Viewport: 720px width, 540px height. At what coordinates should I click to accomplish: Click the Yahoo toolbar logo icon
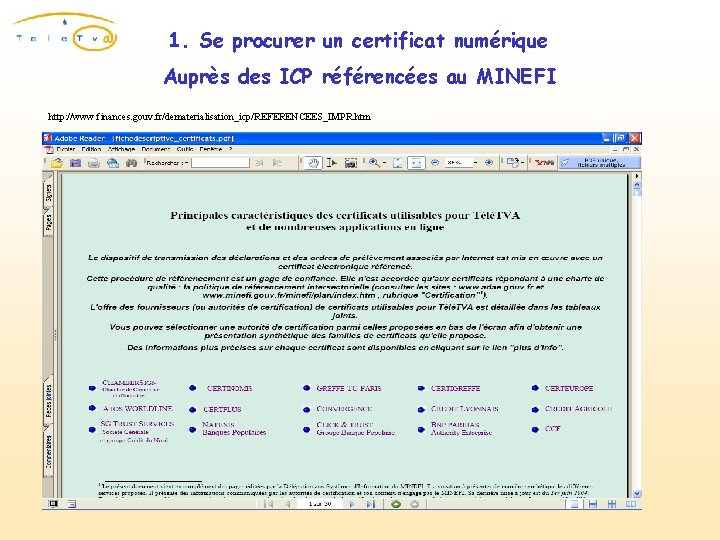tap(544, 162)
